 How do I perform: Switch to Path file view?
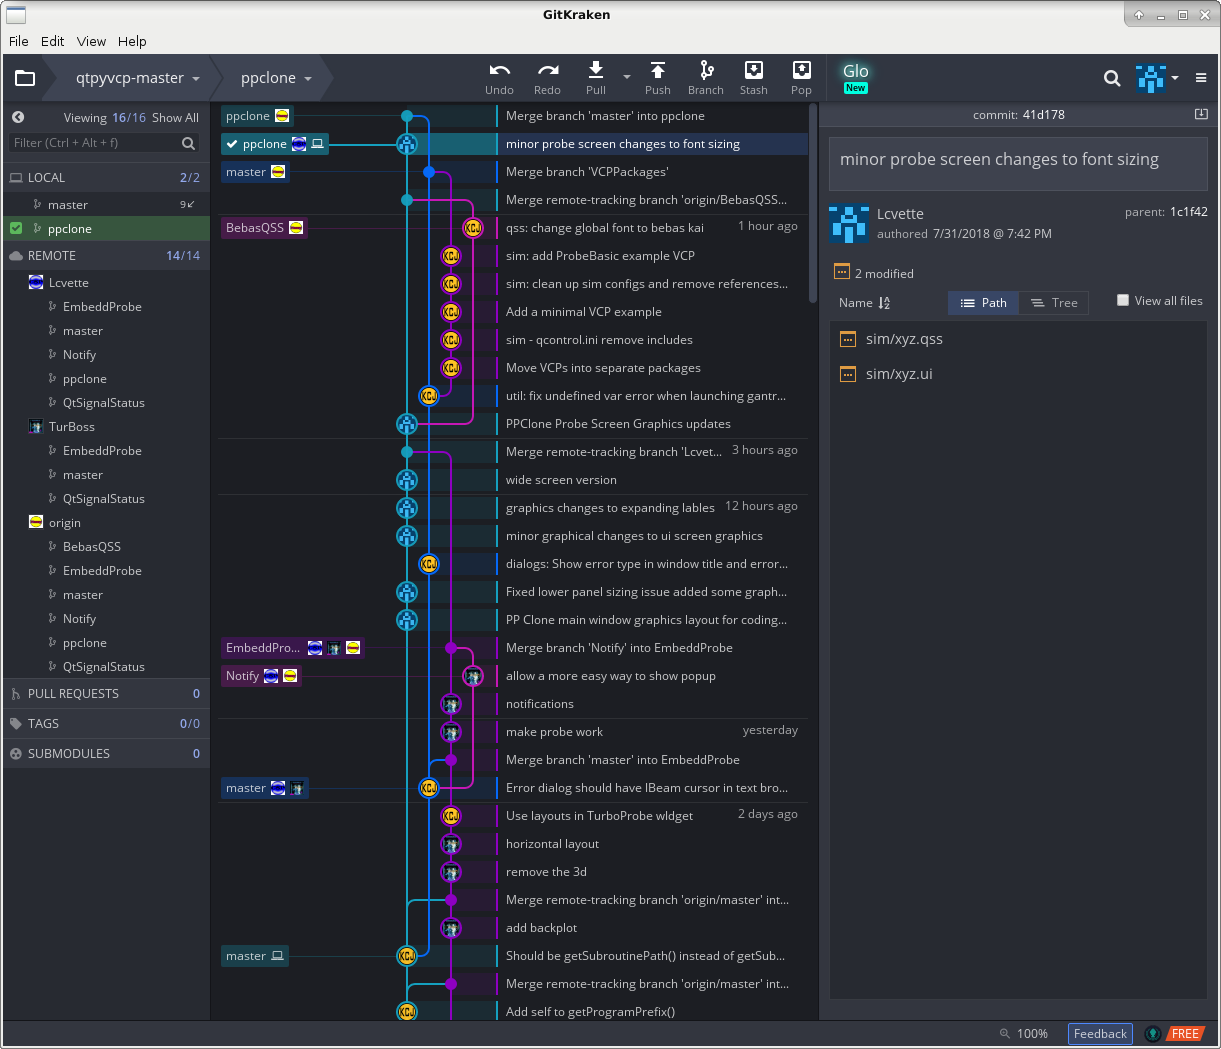pyautogui.click(x=983, y=303)
